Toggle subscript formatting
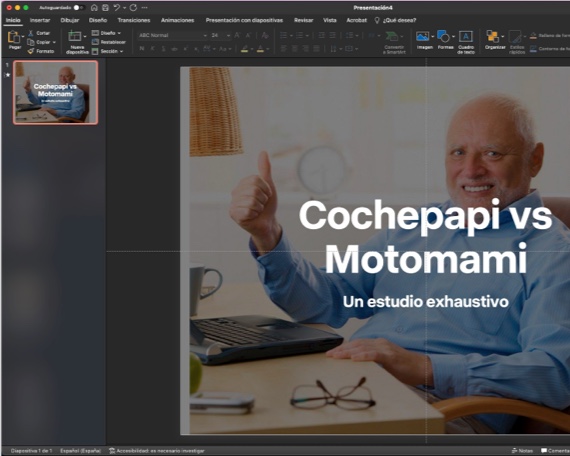Viewport: 570px width, 456px height. pyautogui.click(x=196, y=49)
